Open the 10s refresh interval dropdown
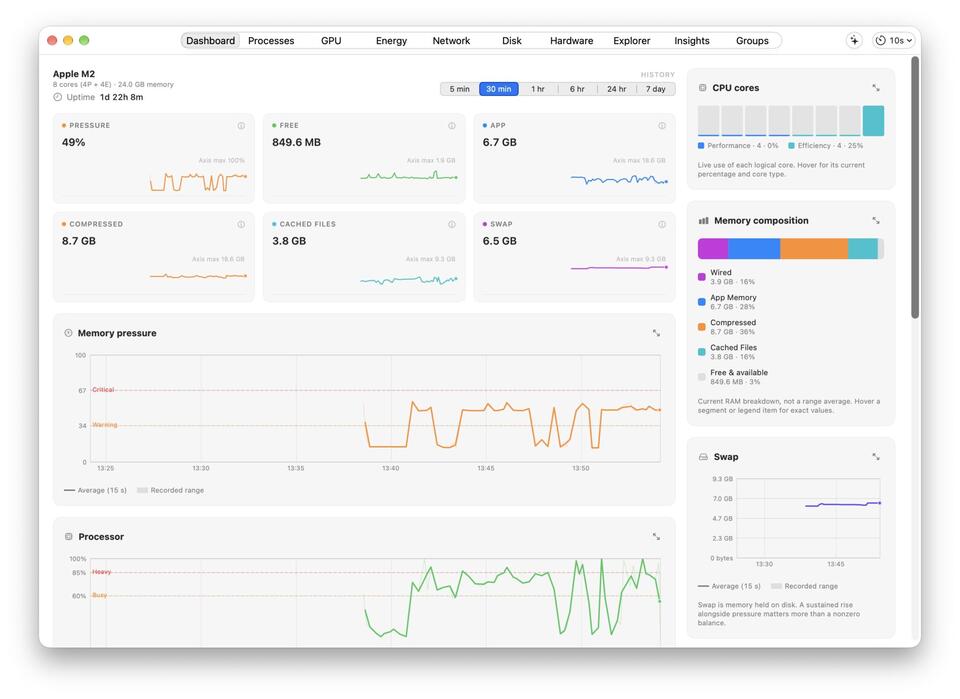This screenshot has width=960, height=699. tap(894, 40)
